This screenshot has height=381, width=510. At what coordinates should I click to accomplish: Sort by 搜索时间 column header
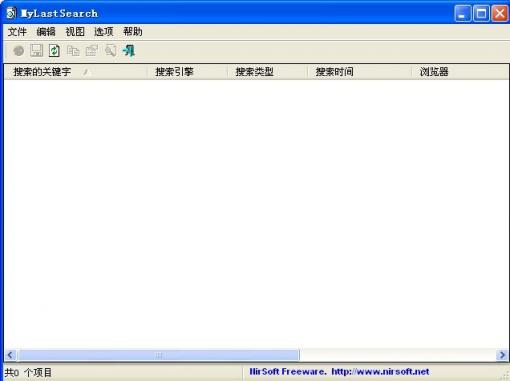(360, 72)
